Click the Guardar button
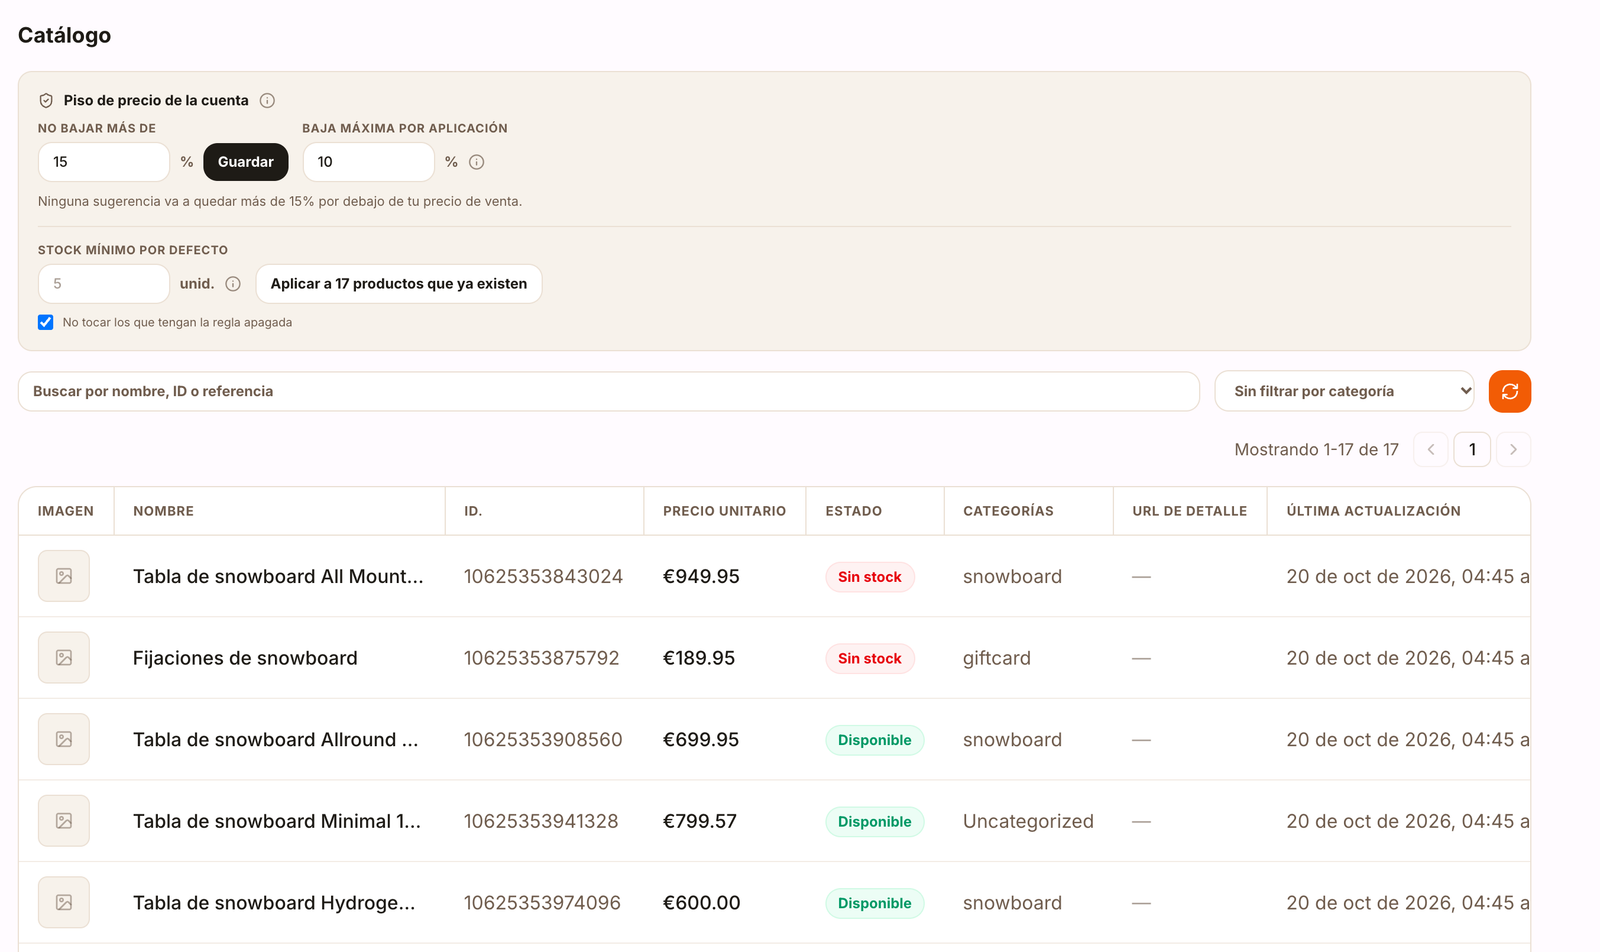This screenshot has width=1600, height=952. tap(246, 162)
